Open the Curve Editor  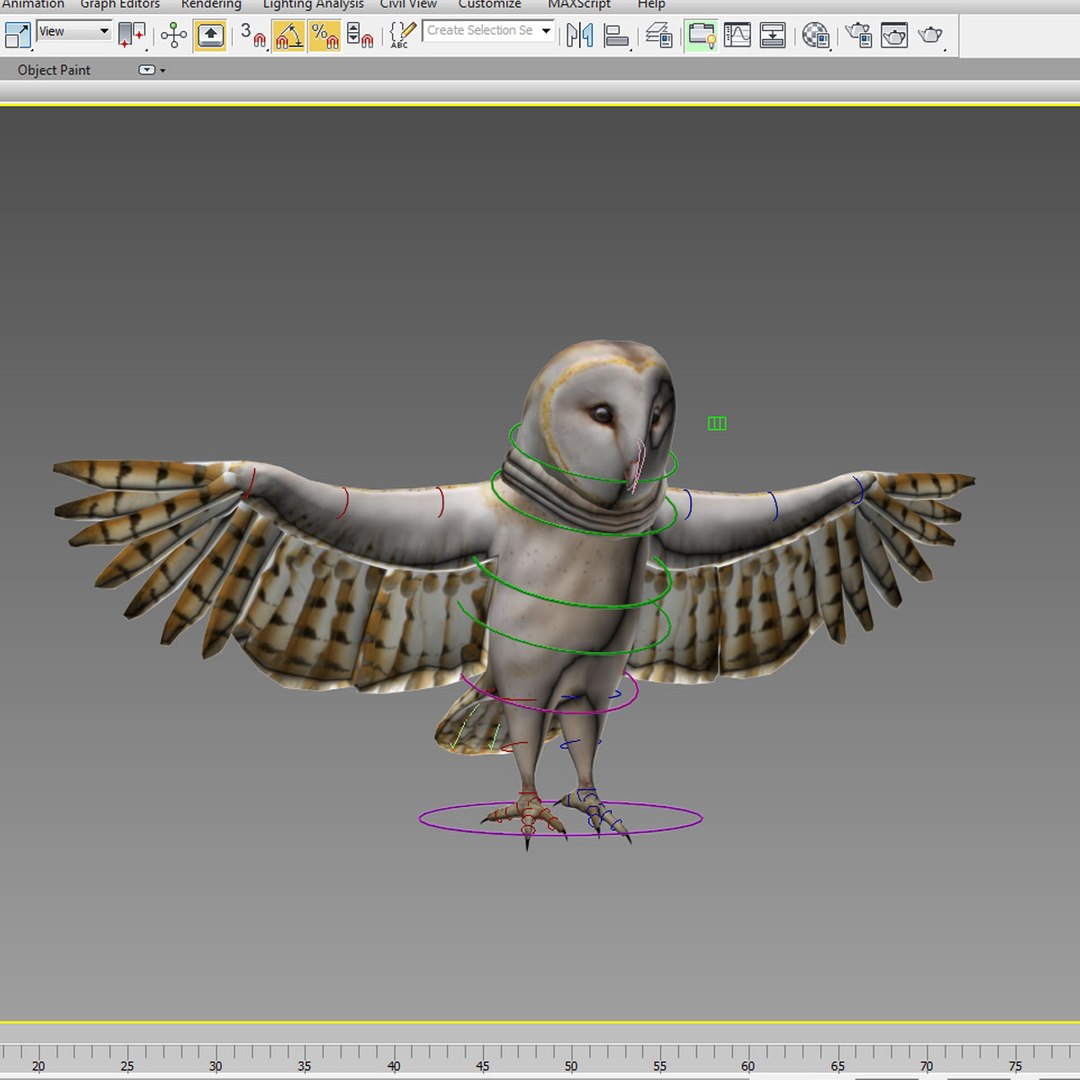pyautogui.click(x=737, y=35)
